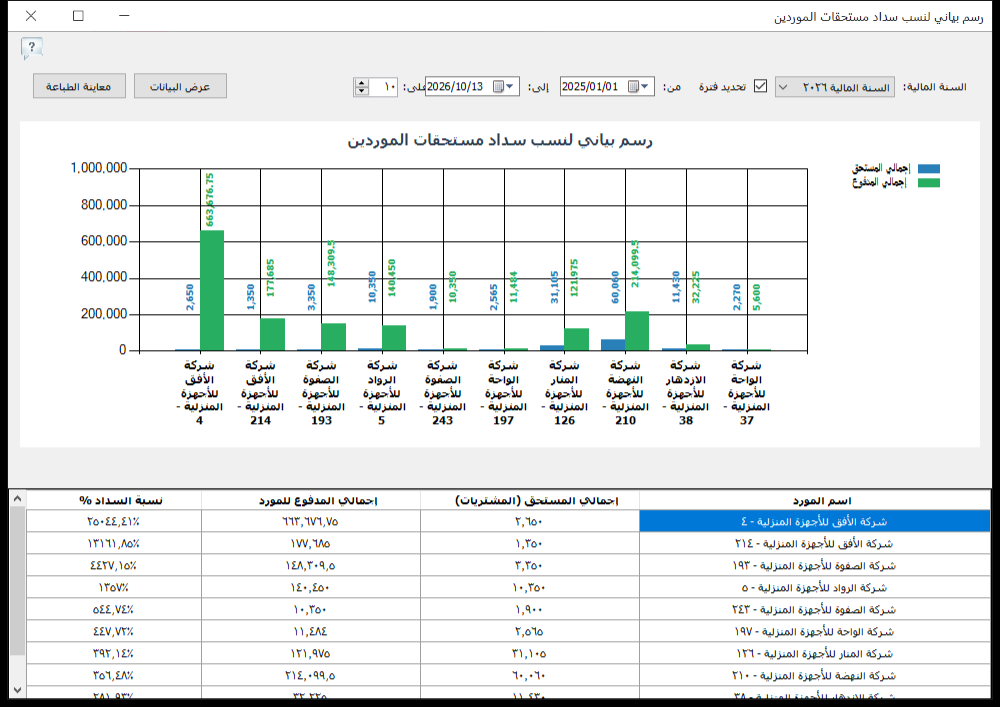Click the table scrollbar's up arrow
Image resolution: width=1000 pixels, height=707 pixels.
(x=17, y=499)
